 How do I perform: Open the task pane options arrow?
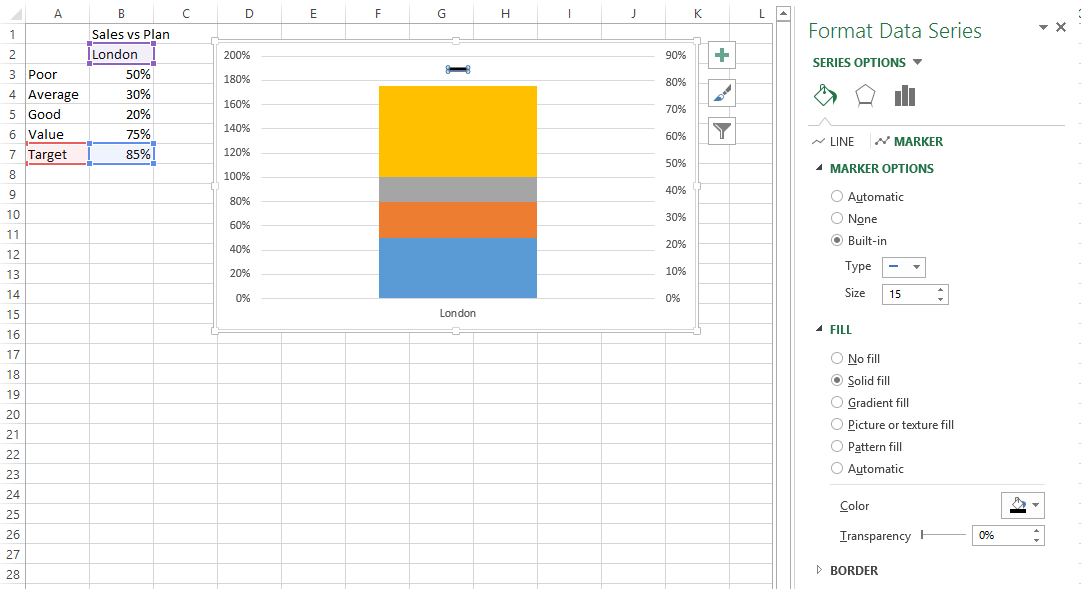(x=1043, y=28)
